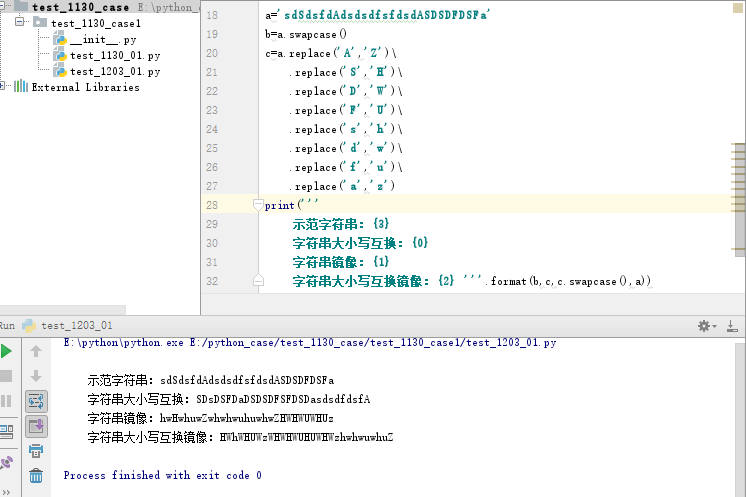Click the print output icon
Image resolution: width=746 pixels, height=497 pixels.
click(36, 453)
